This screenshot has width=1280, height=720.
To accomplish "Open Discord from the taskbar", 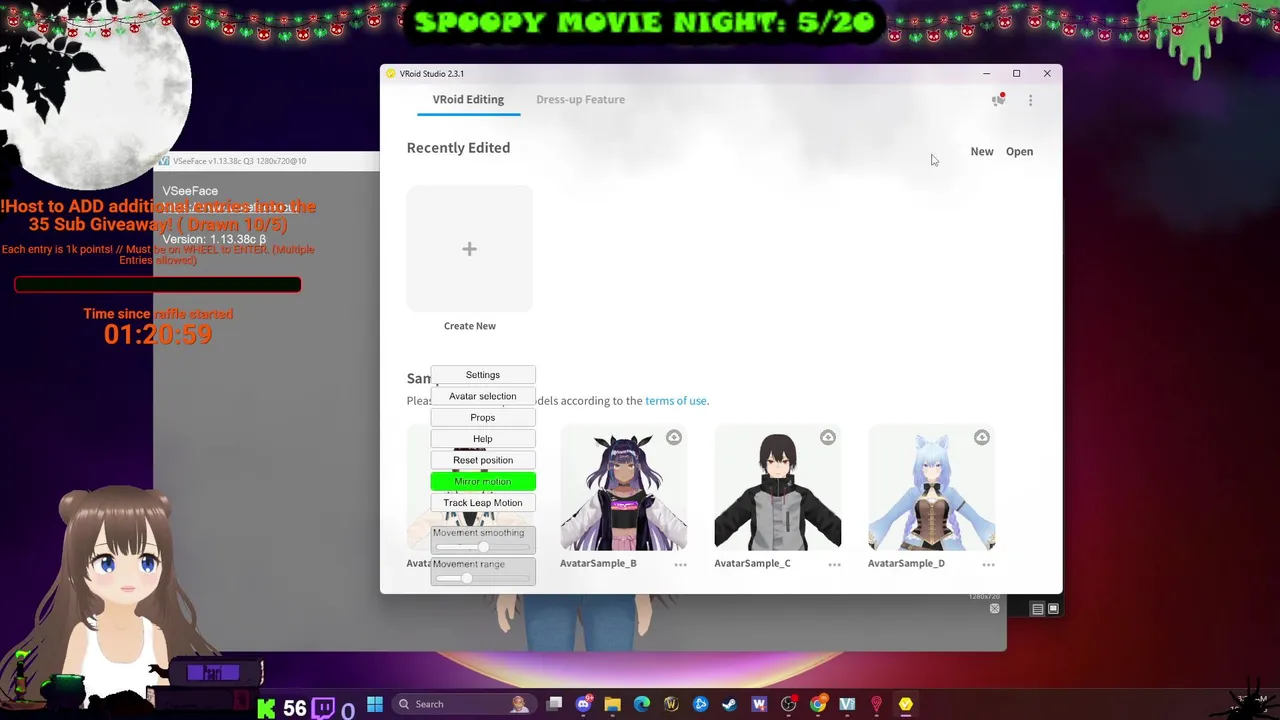I will pyautogui.click(x=584, y=704).
